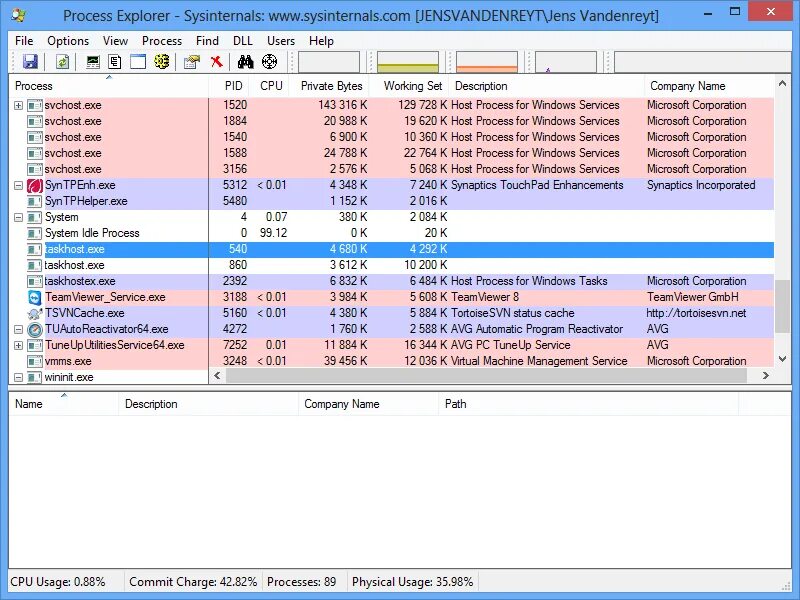Click the TuneUpUtilitiesService64.exe process icon
The image size is (800, 600).
point(35,345)
